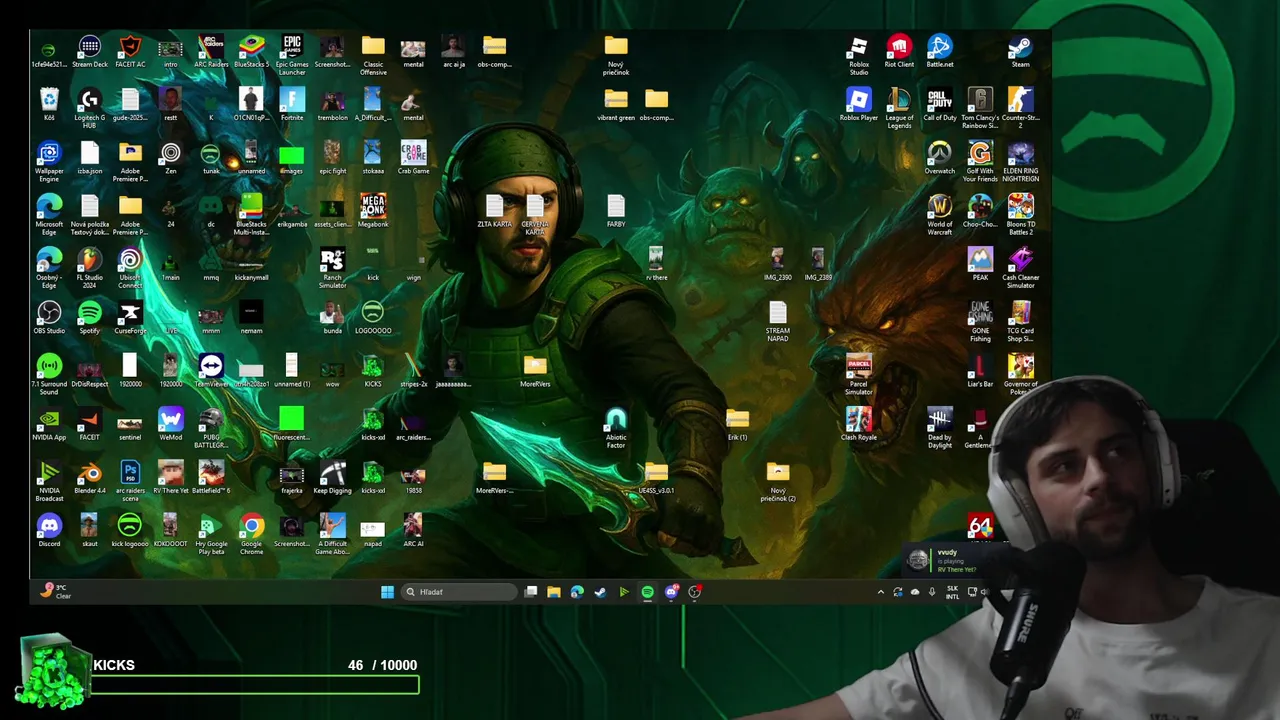The height and width of the screenshot is (720, 1280).
Task: Open the Stream Deck desktop shortcut
Action: [x=89, y=52]
